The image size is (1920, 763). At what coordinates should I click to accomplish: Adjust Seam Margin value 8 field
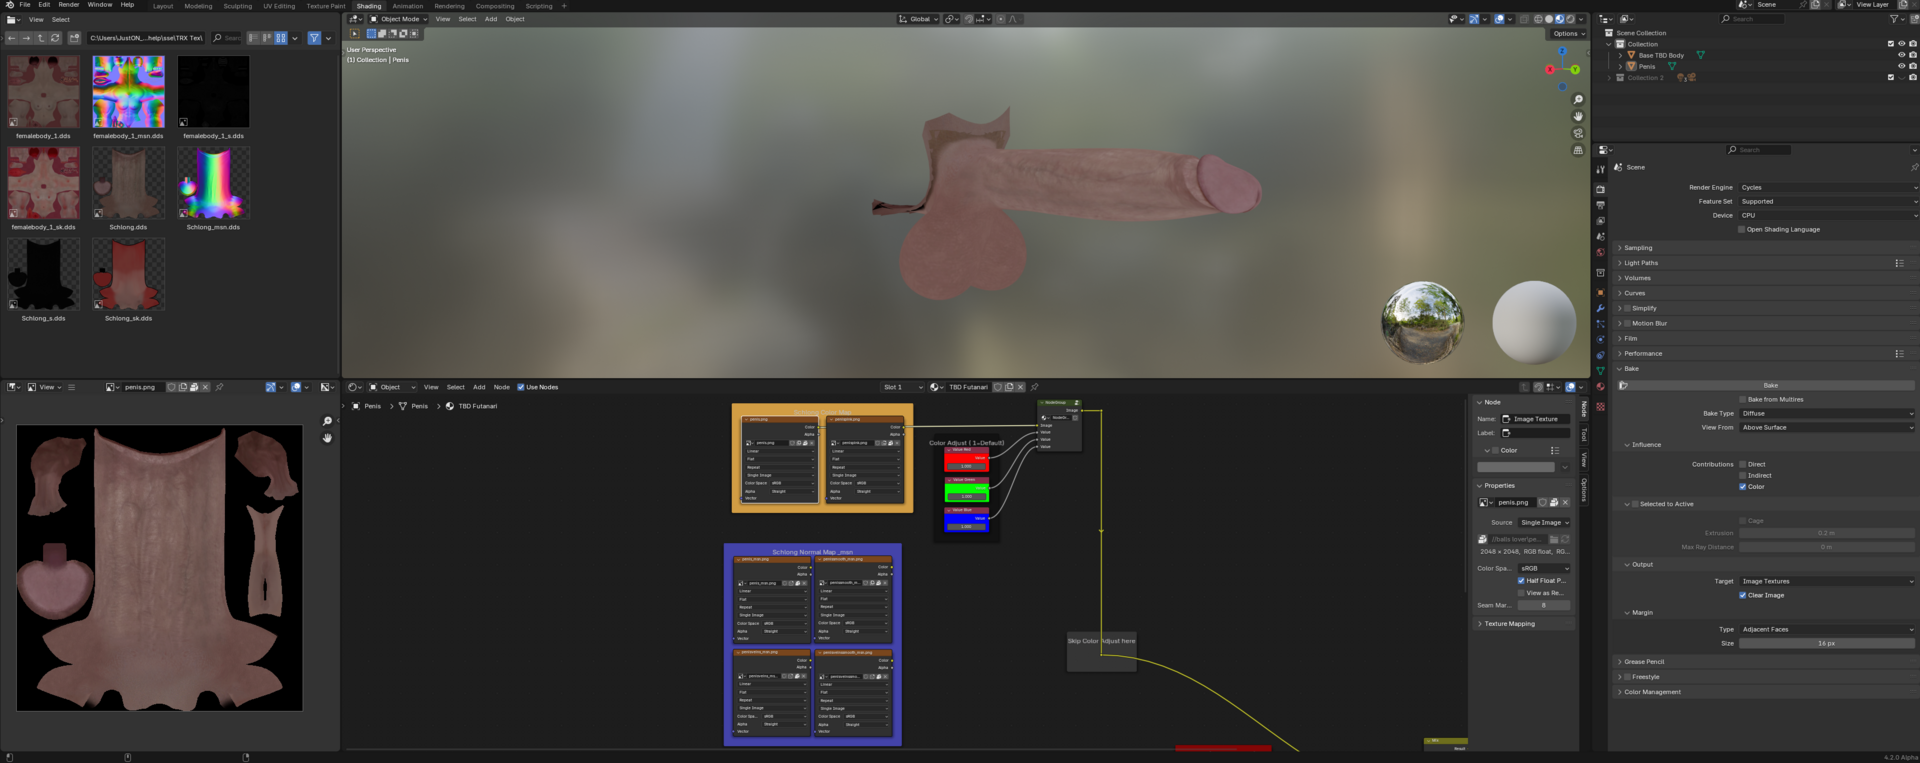click(1543, 605)
